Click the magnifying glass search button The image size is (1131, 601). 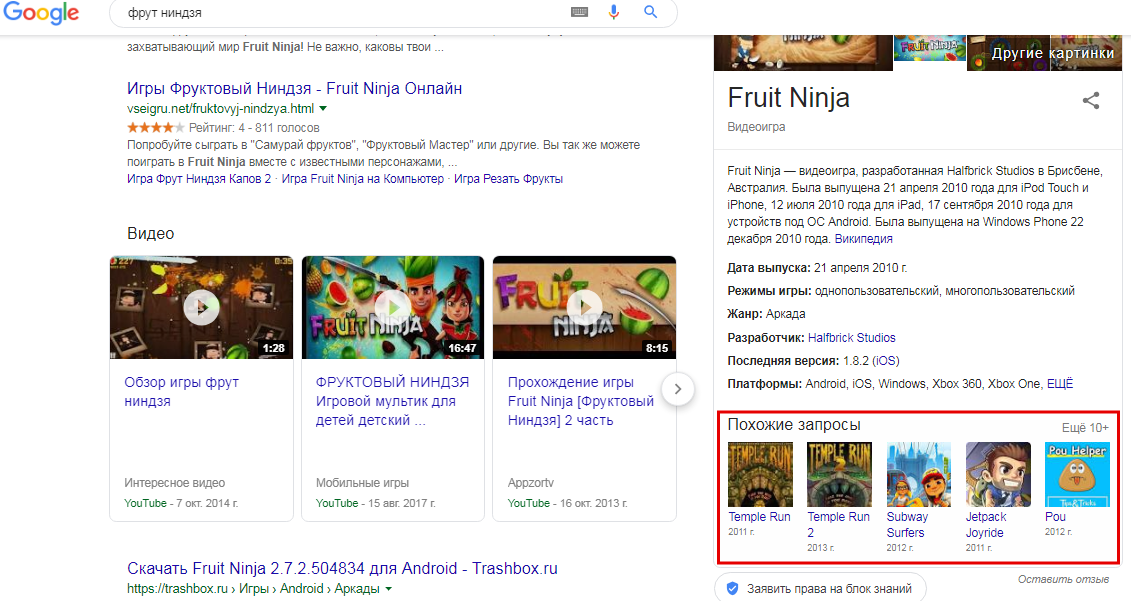[x=650, y=12]
